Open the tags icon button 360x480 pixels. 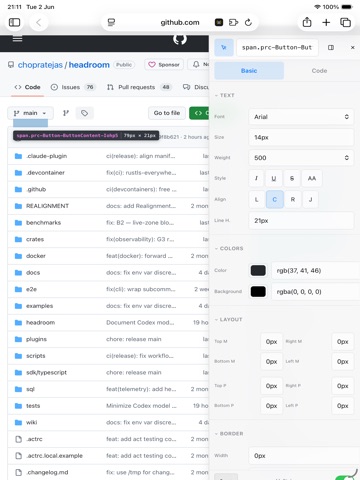(85, 113)
